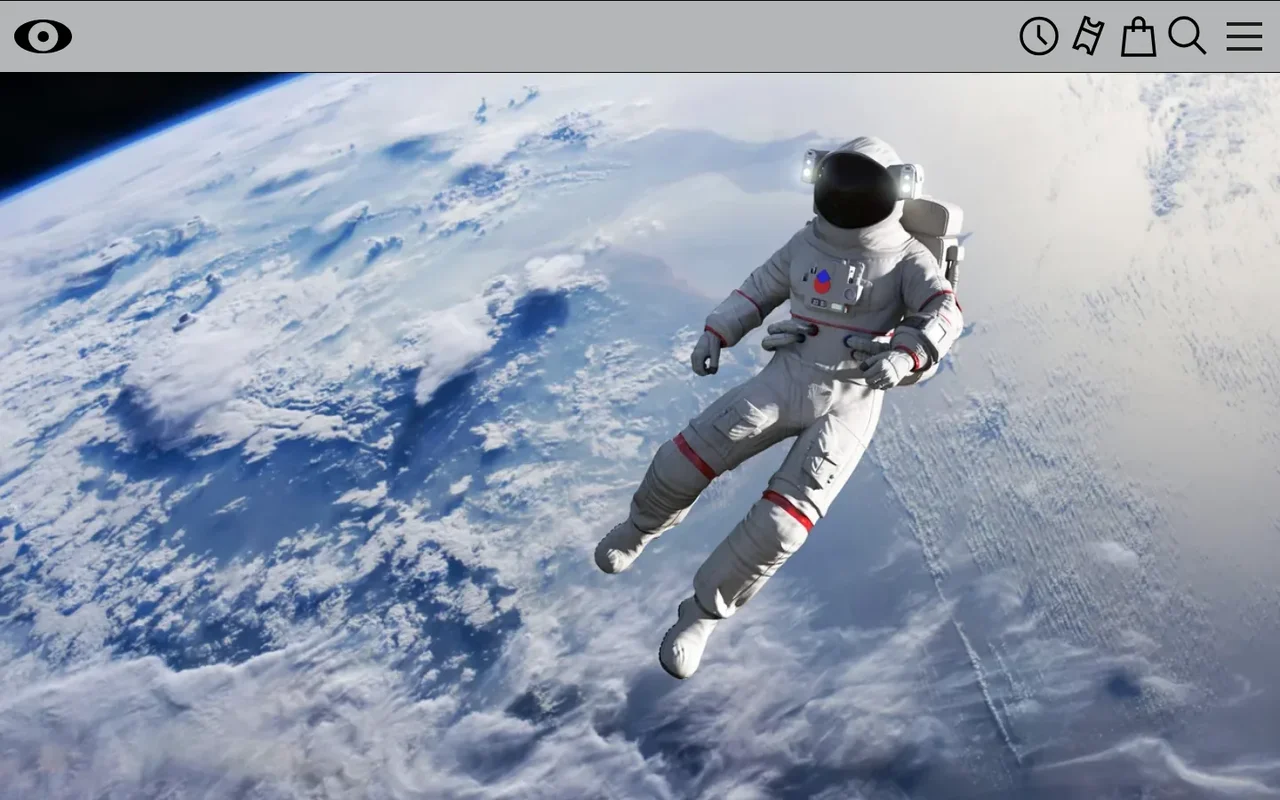Click the eye logo in the header
This screenshot has width=1280, height=800.
43,37
